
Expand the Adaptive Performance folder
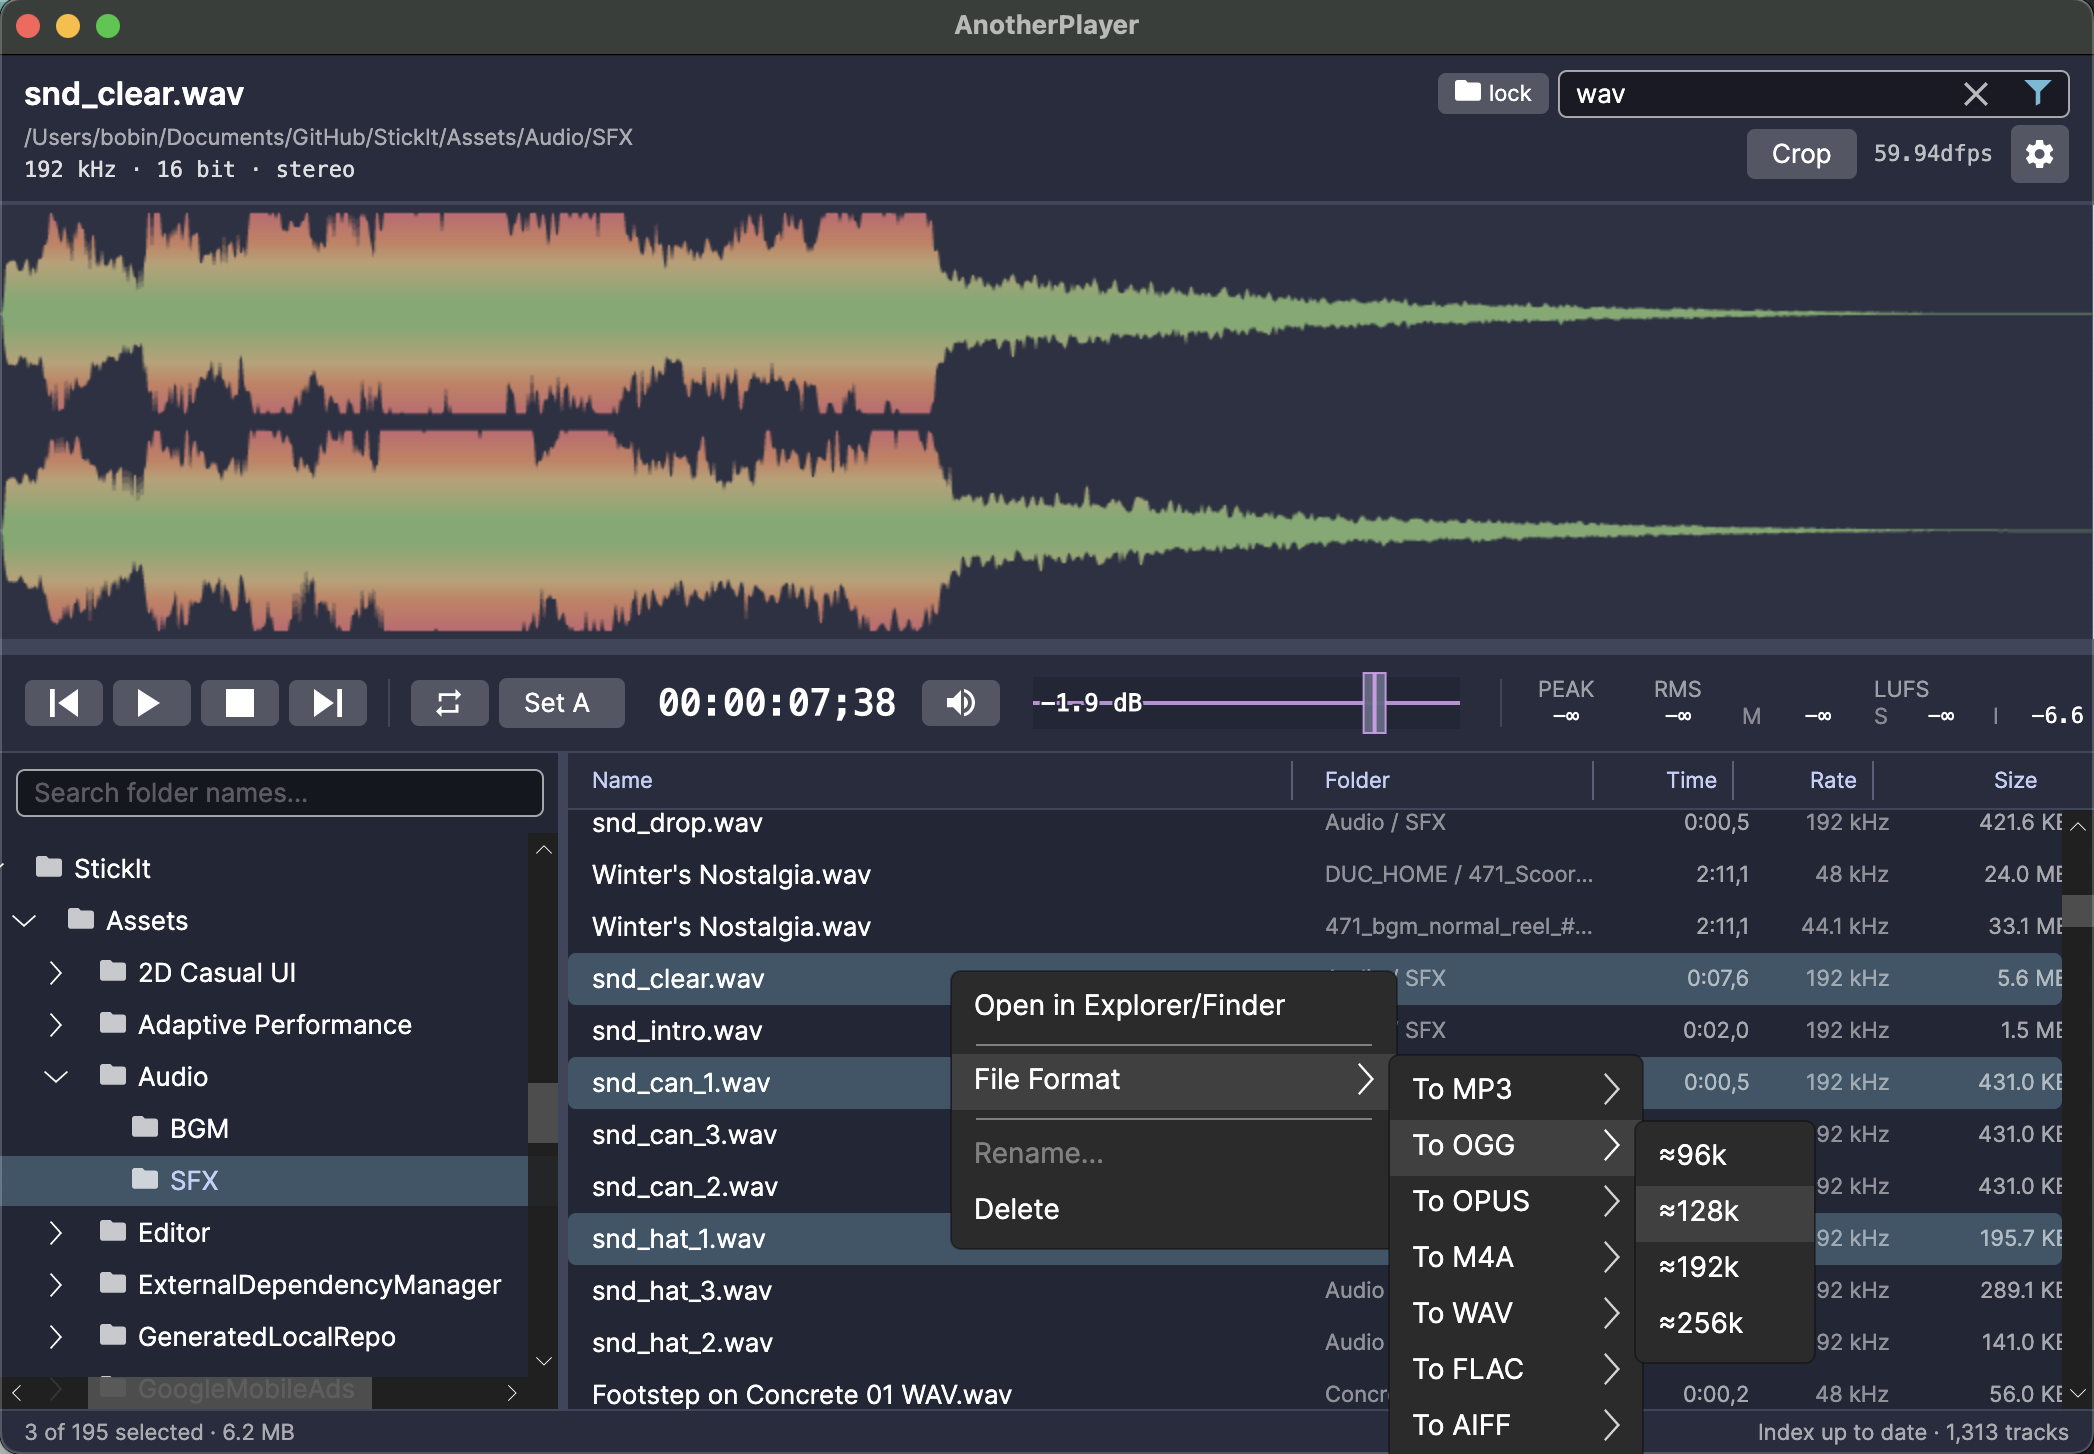click(x=55, y=1024)
